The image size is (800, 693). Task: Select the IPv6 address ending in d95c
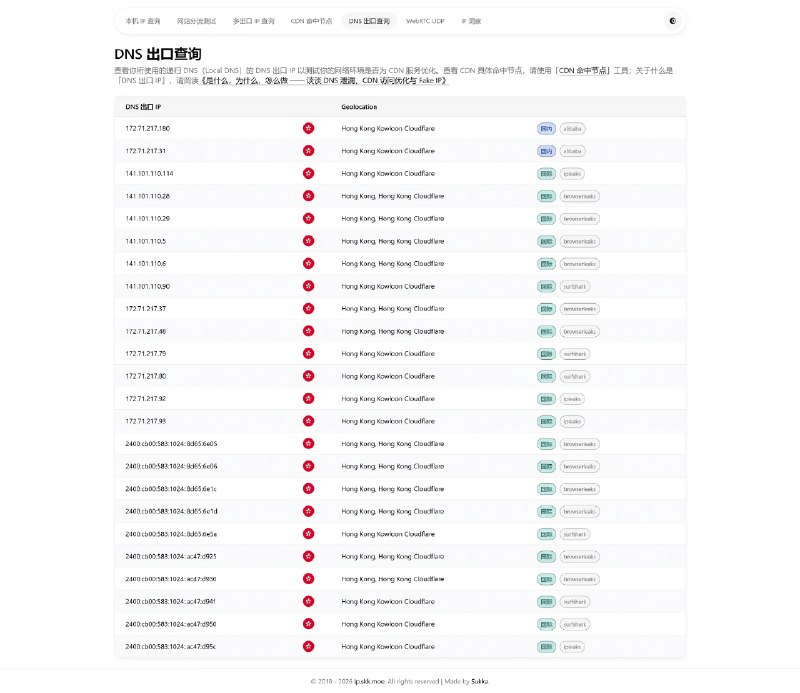[x=170, y=646]
